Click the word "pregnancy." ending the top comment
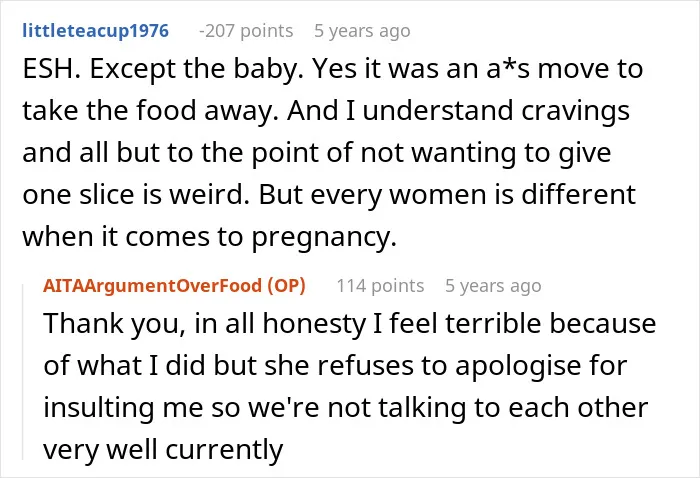This screenshot has width=700, height=478. click(x=325, y=237)
